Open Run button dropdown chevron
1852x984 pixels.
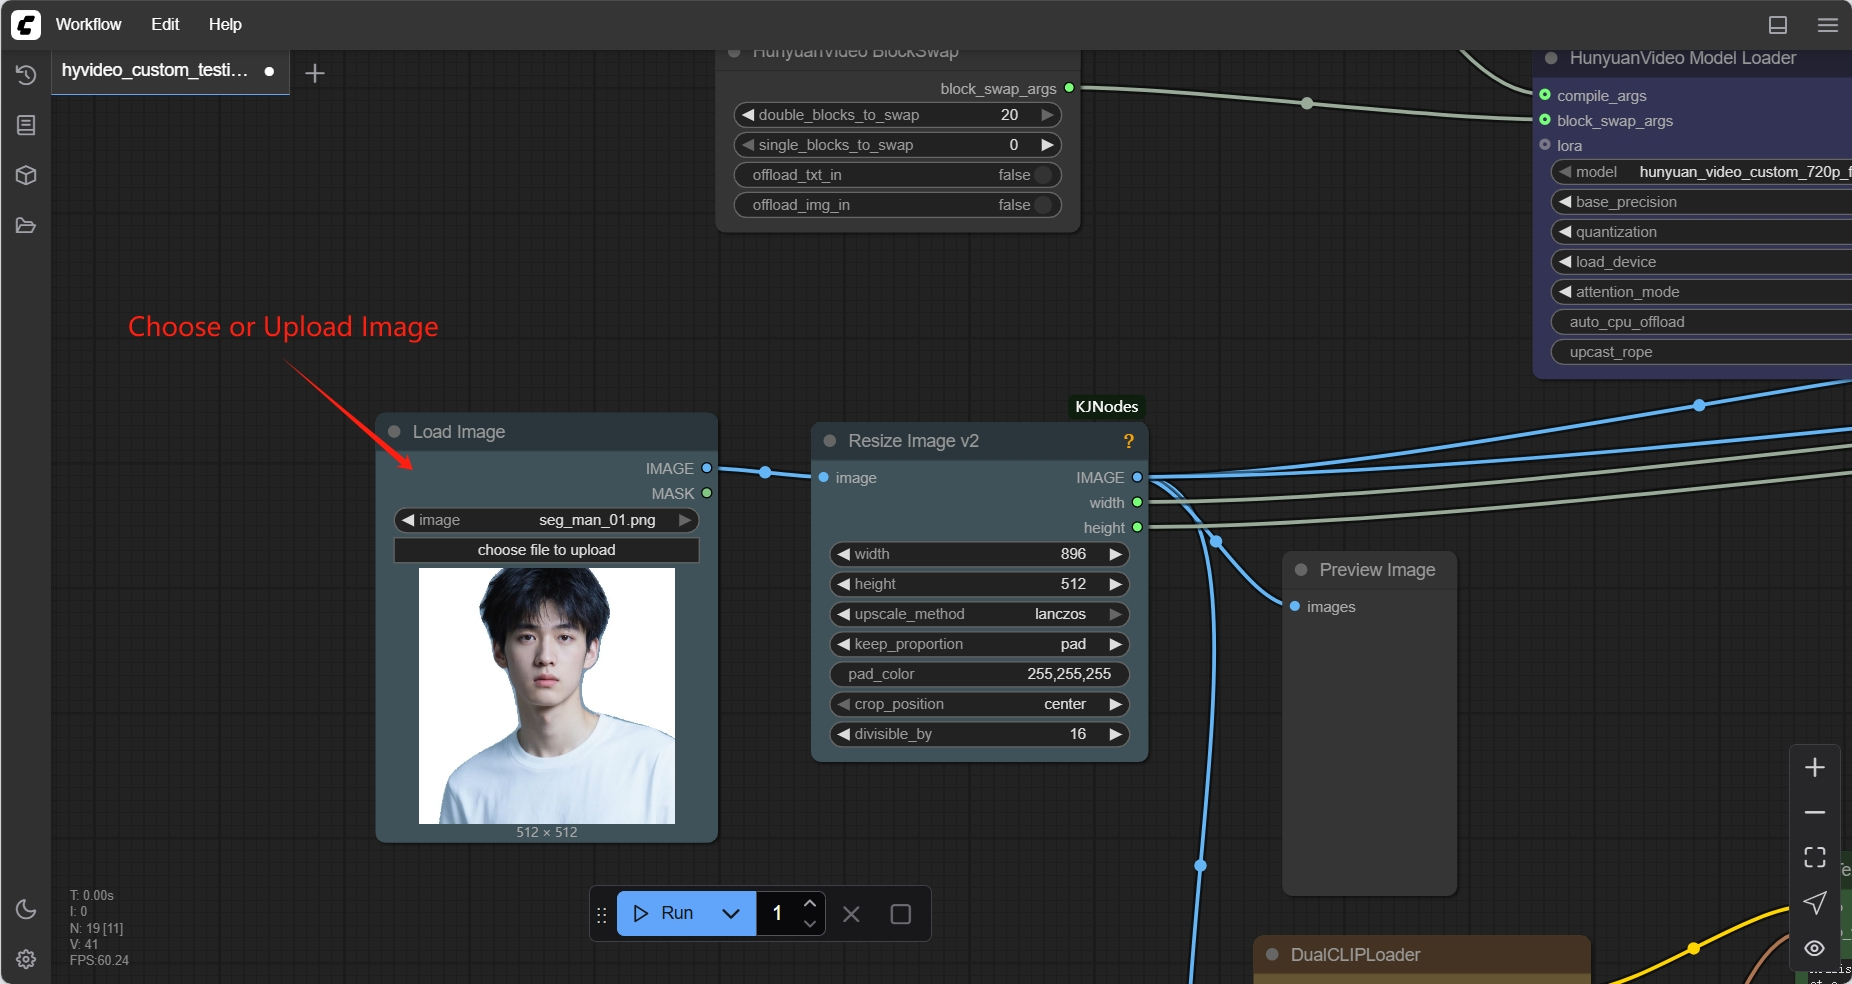pyautogui.click(x=731, y=913)
